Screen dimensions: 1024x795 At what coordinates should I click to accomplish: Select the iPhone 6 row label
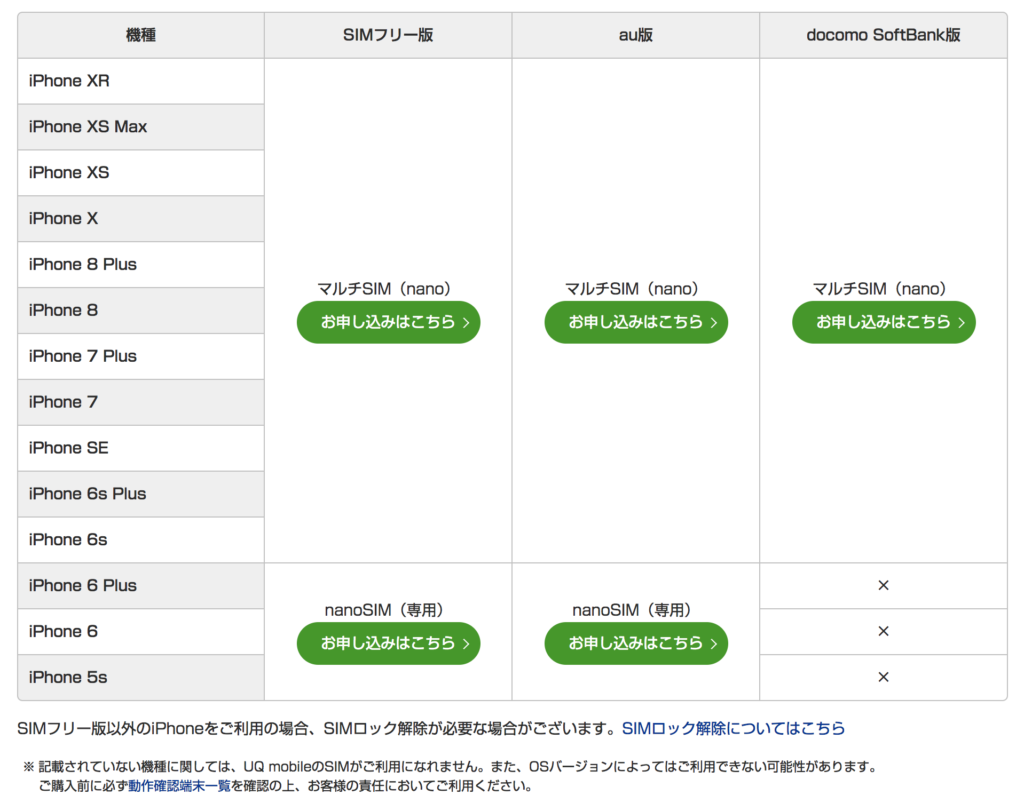[63, 632]
